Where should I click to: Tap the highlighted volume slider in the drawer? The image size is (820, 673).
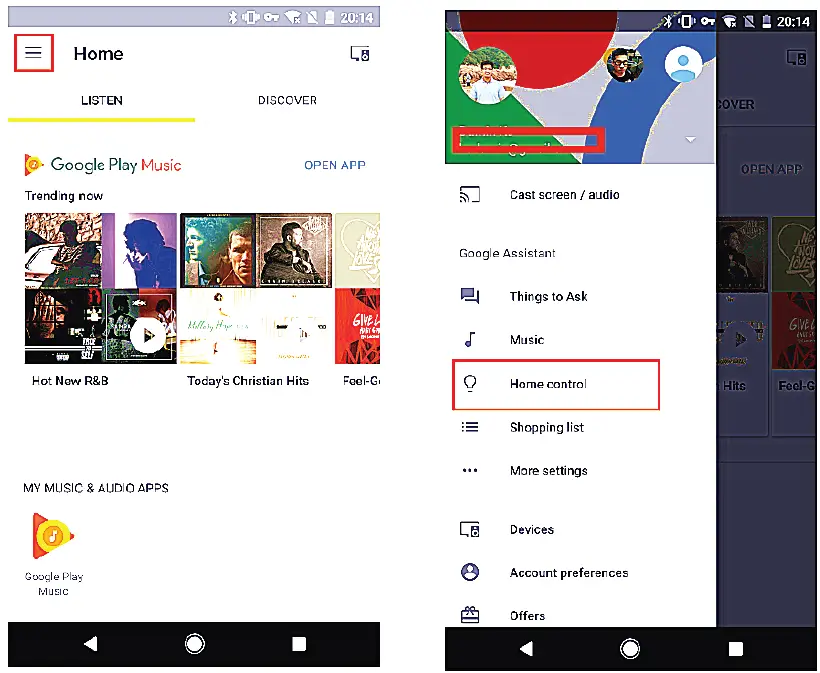[528, 139]
